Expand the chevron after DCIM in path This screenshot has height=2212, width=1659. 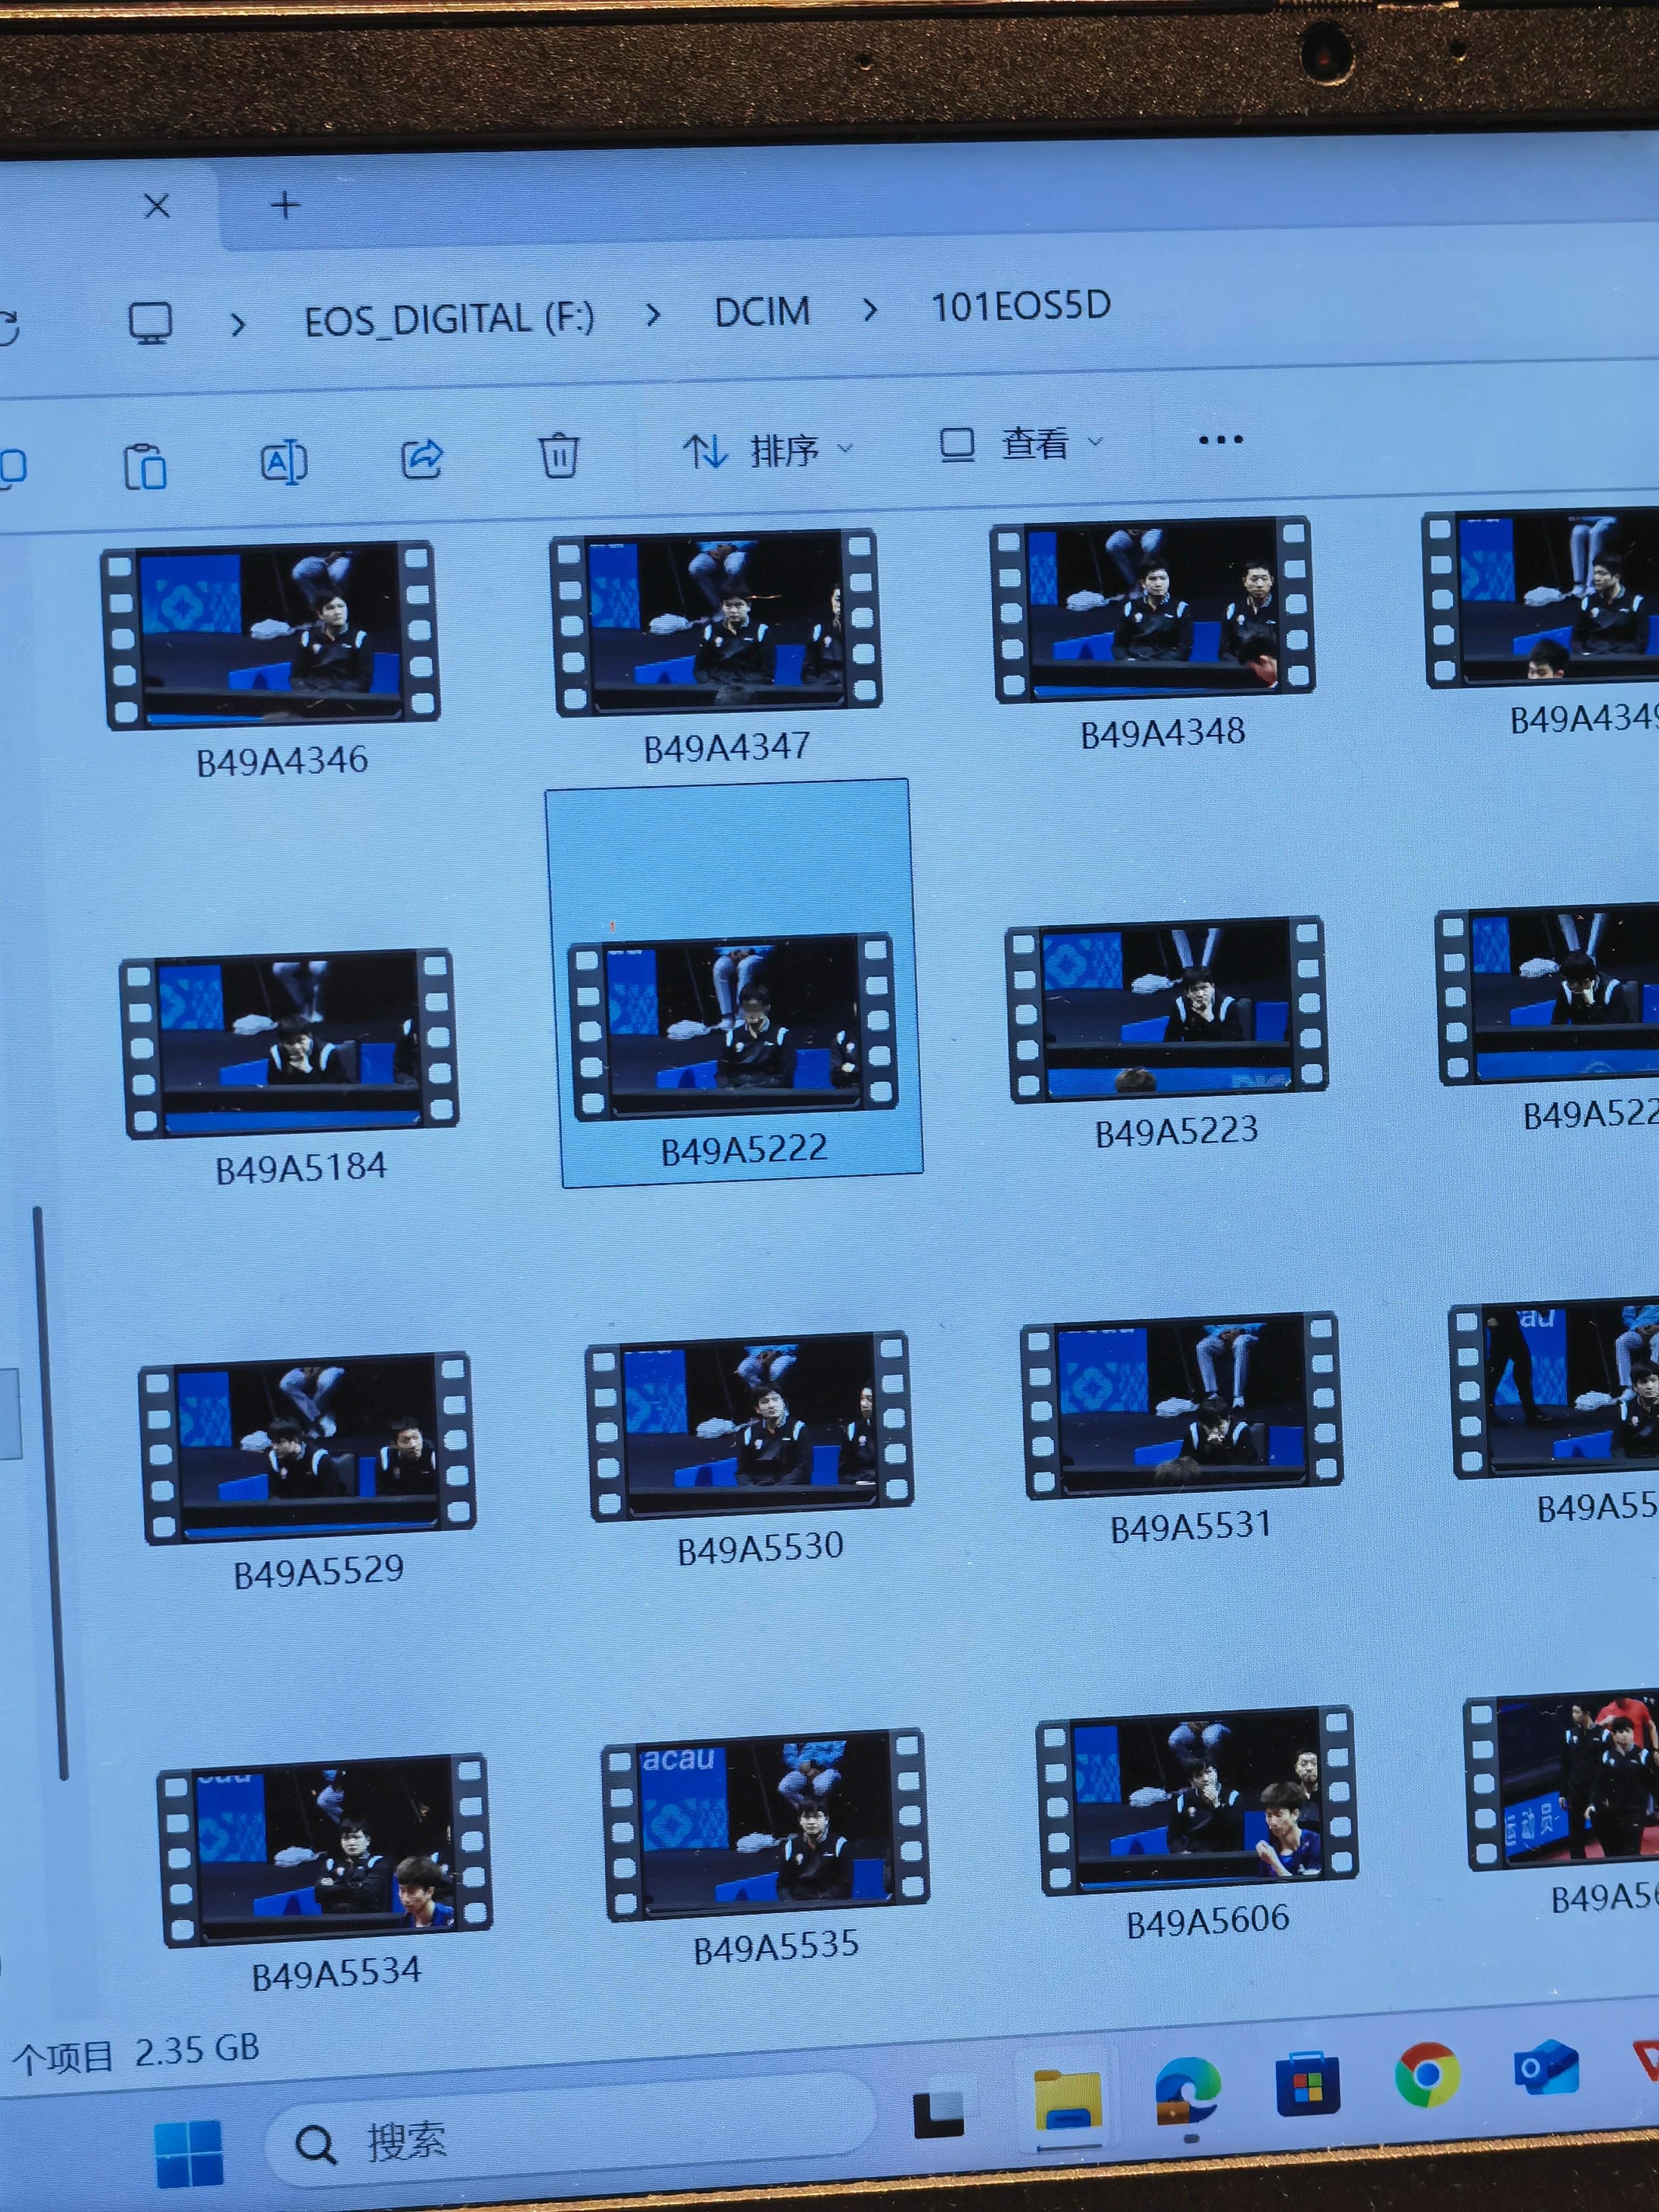coord(870,310)
